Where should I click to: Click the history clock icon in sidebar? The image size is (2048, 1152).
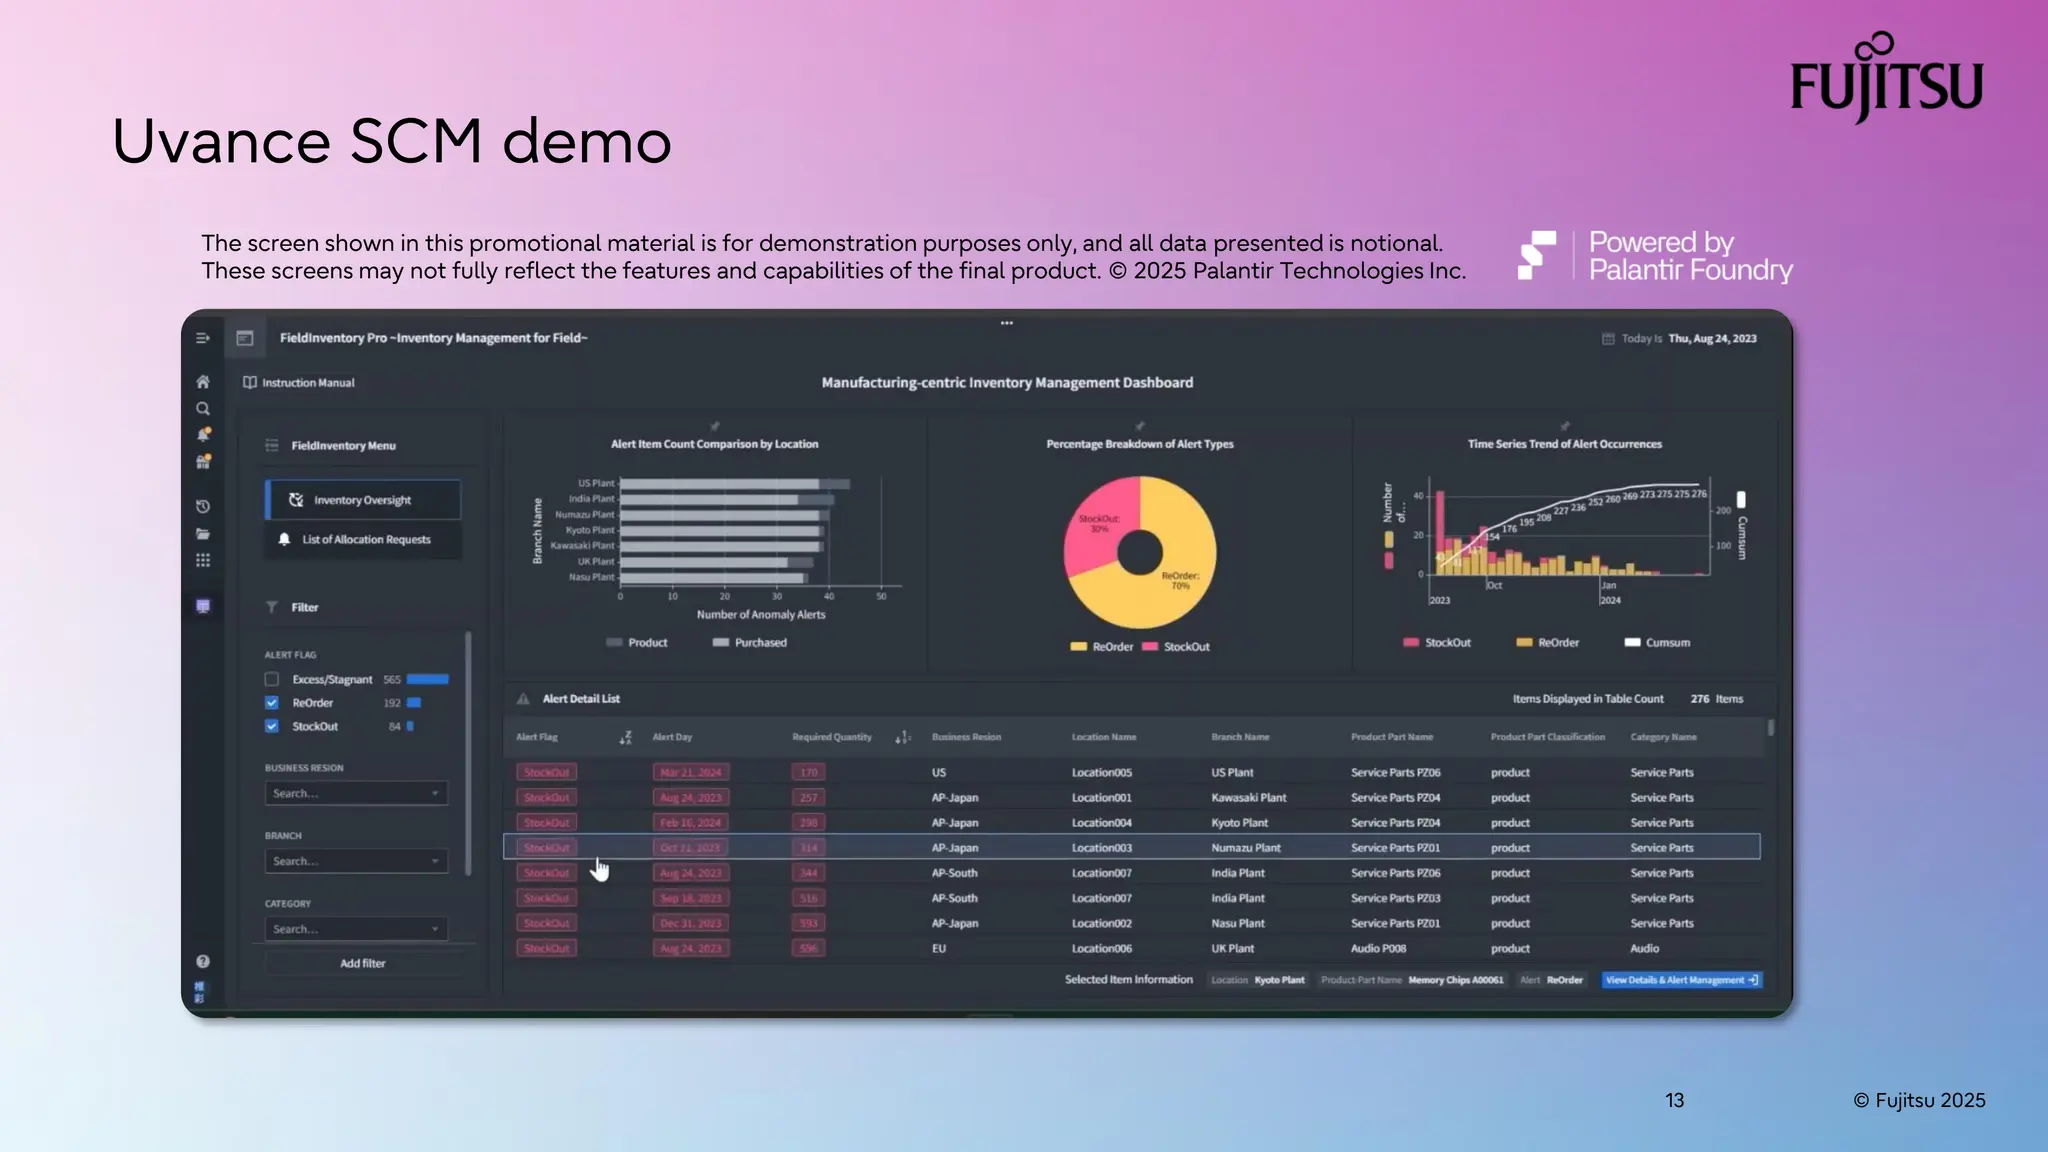pyautogui.click(x=203, y=507)
